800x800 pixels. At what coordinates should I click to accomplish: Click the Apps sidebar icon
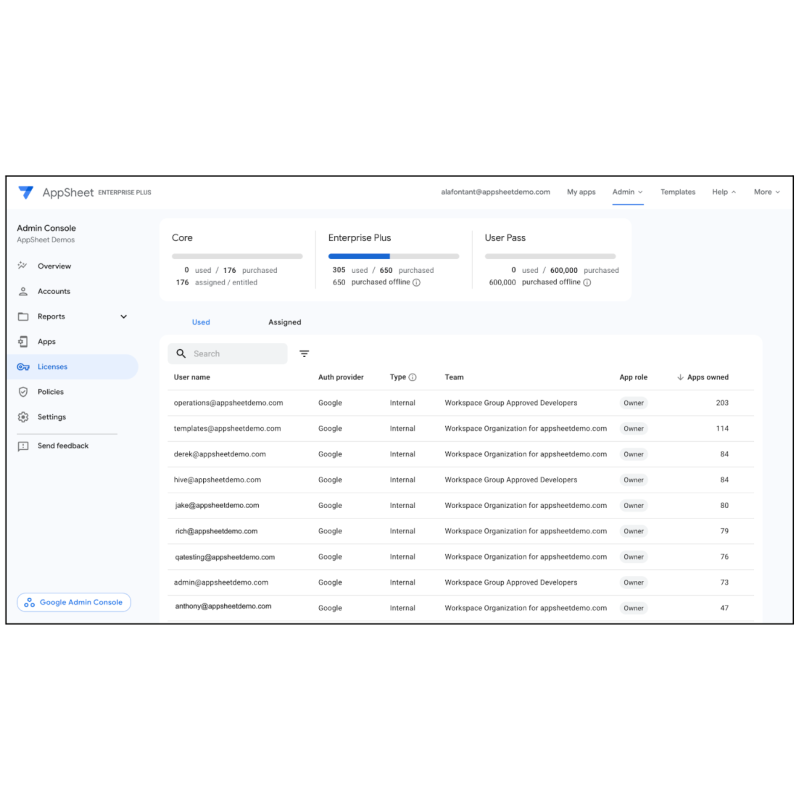[23, 341]
